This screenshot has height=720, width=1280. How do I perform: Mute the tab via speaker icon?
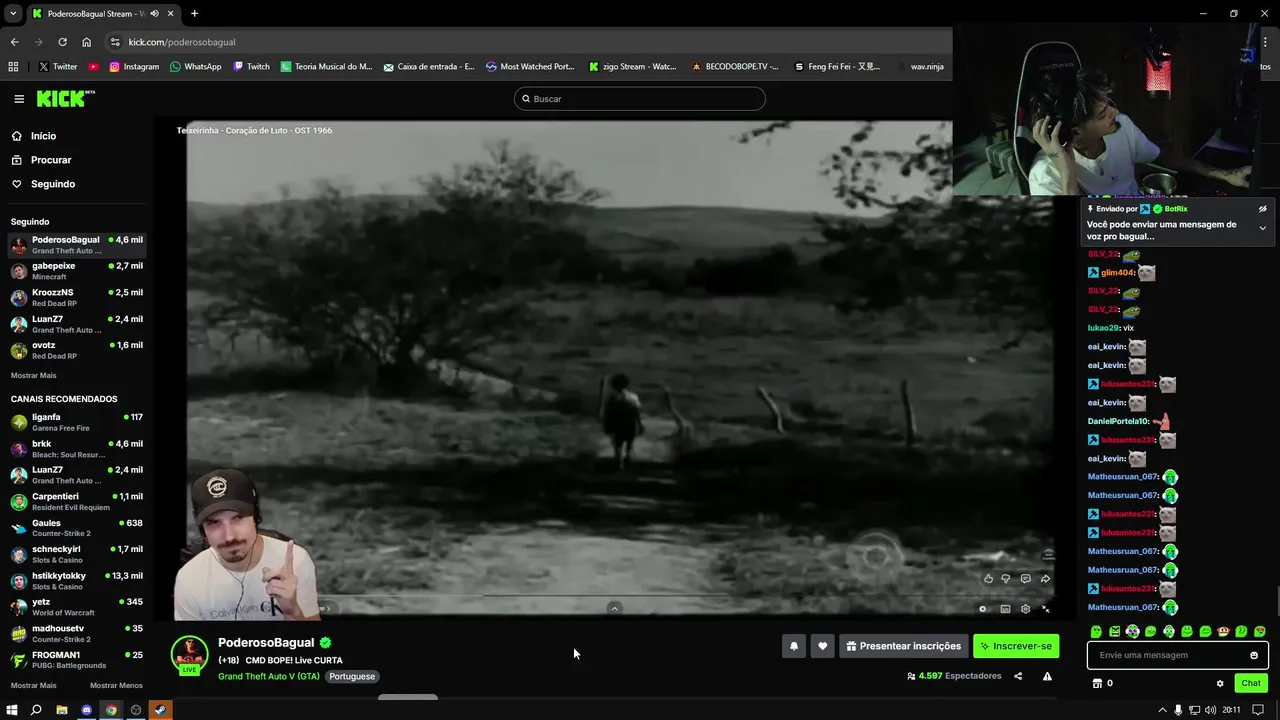[153, 14]
